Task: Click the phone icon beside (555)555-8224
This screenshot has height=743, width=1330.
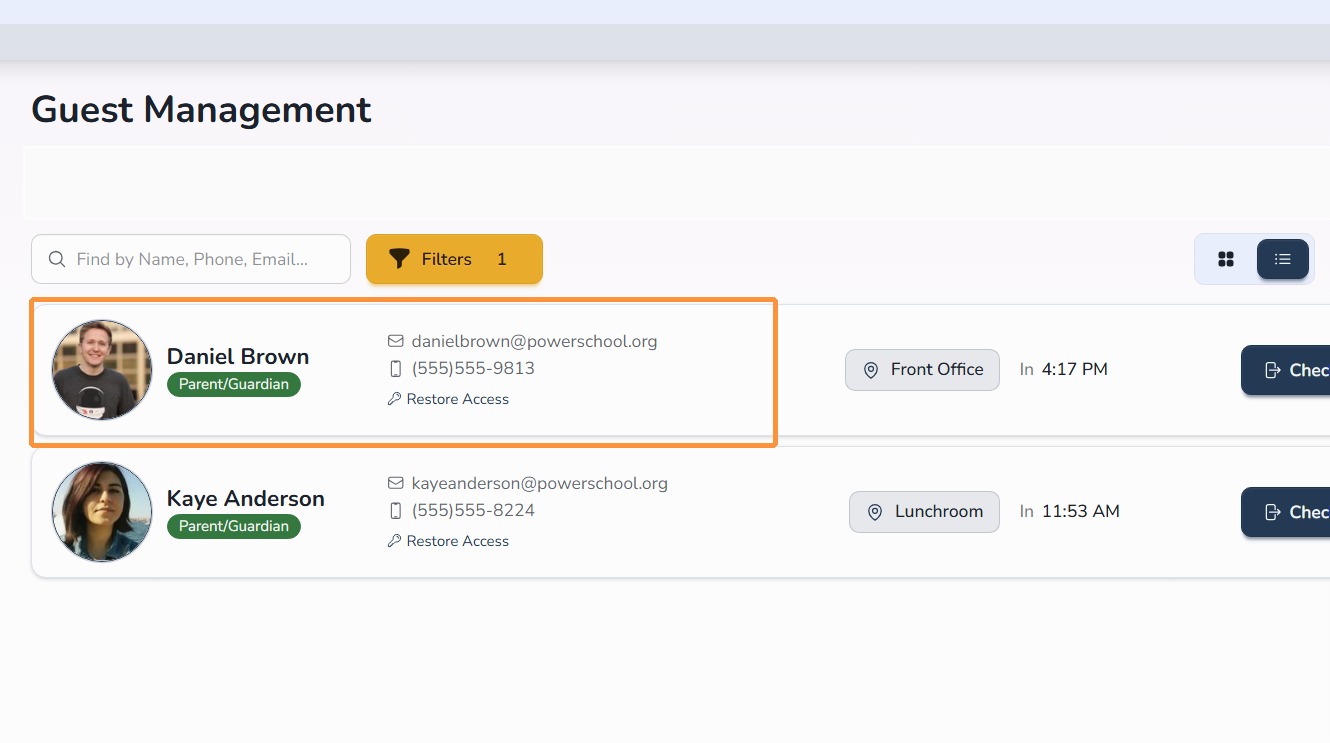Action: coord(395,510)
